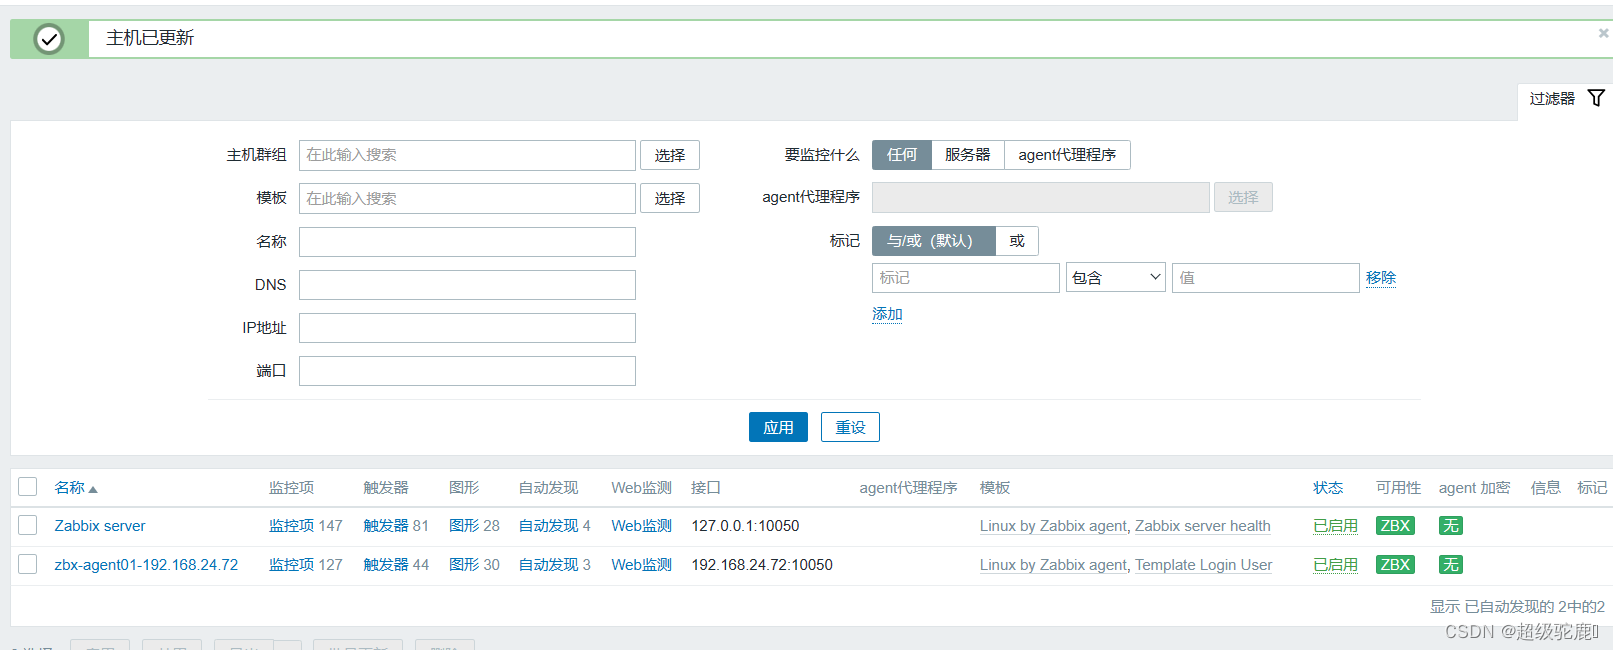Click the 无 encryption badge for zbx-agent01

pos(1451,564)
